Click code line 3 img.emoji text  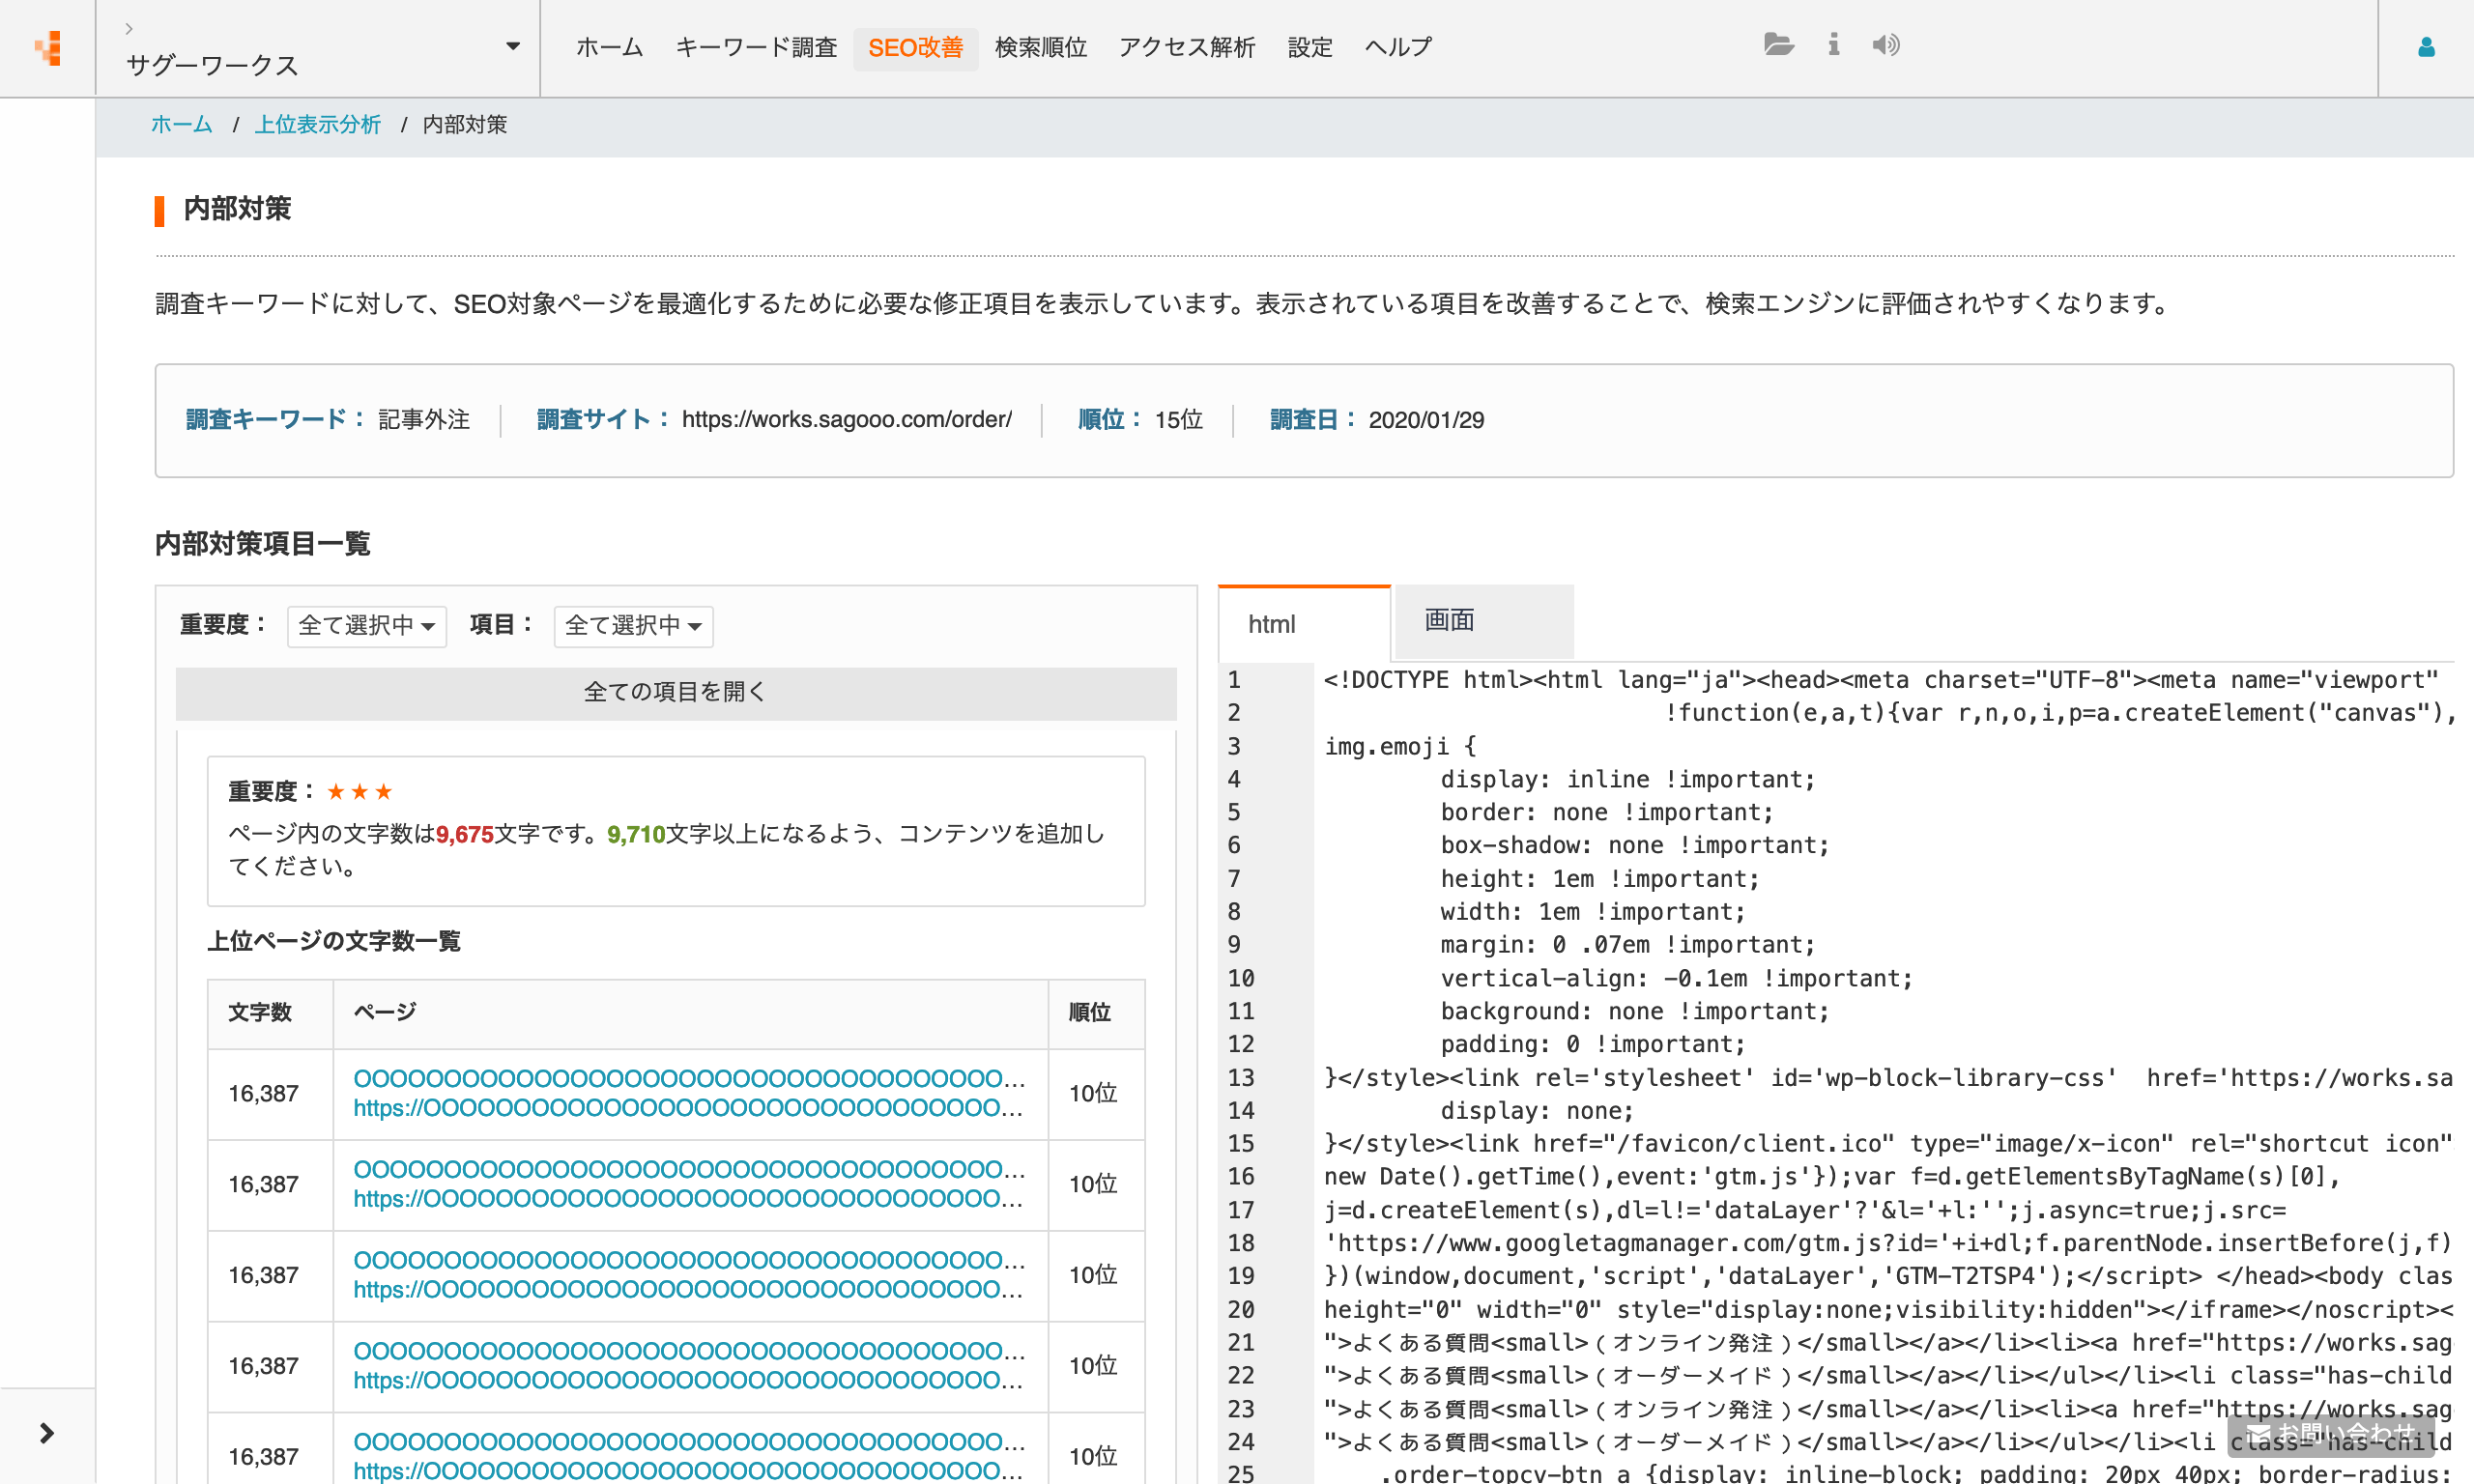[x=1399, y=747]
